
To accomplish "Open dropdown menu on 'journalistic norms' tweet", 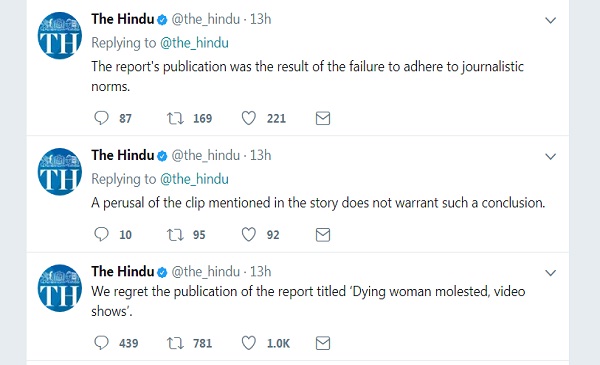I will point(550,20).
